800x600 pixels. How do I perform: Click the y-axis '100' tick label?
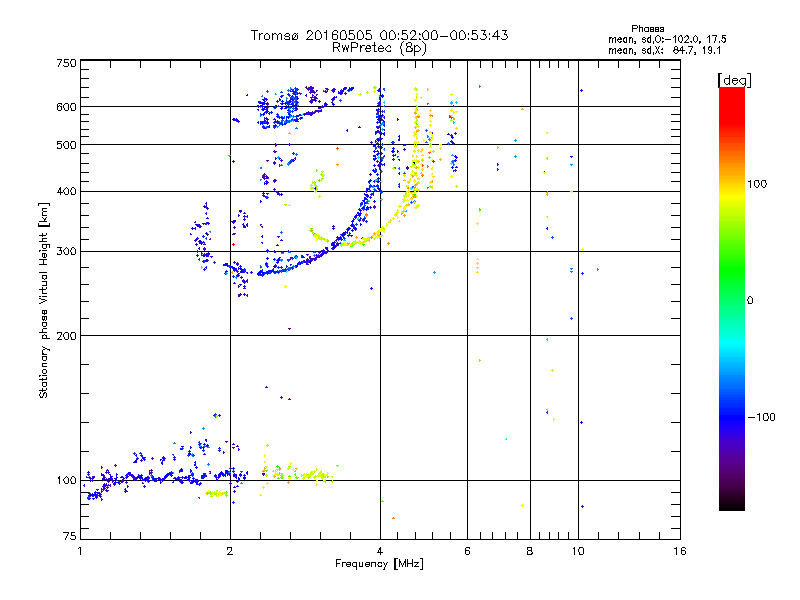pos(66,481)
